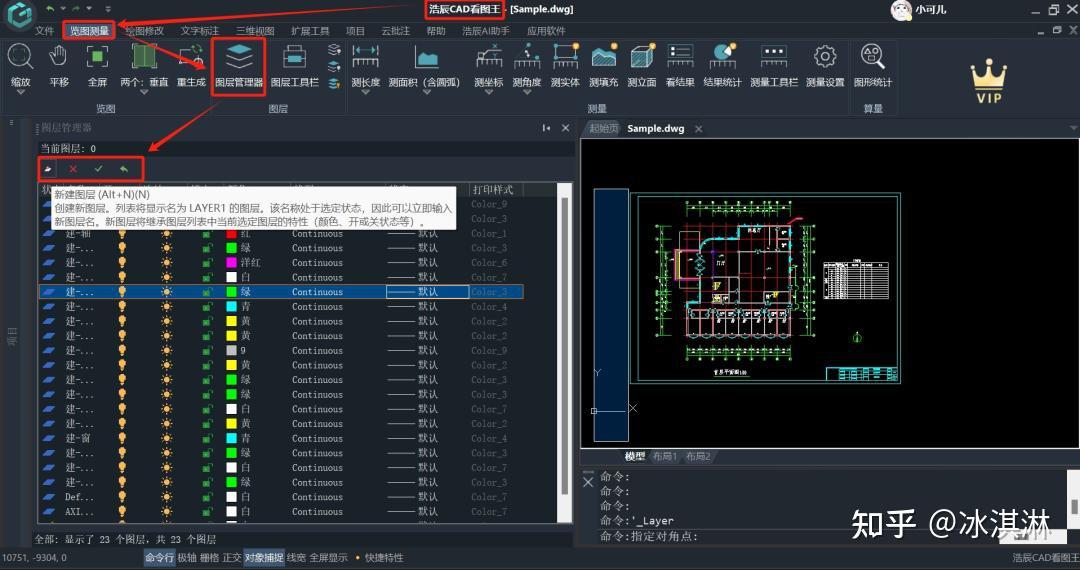This screenshot has width=1080, height=570.
Task: Switch to the 绘图修改 ribbon tab
Action: (145, 31)
